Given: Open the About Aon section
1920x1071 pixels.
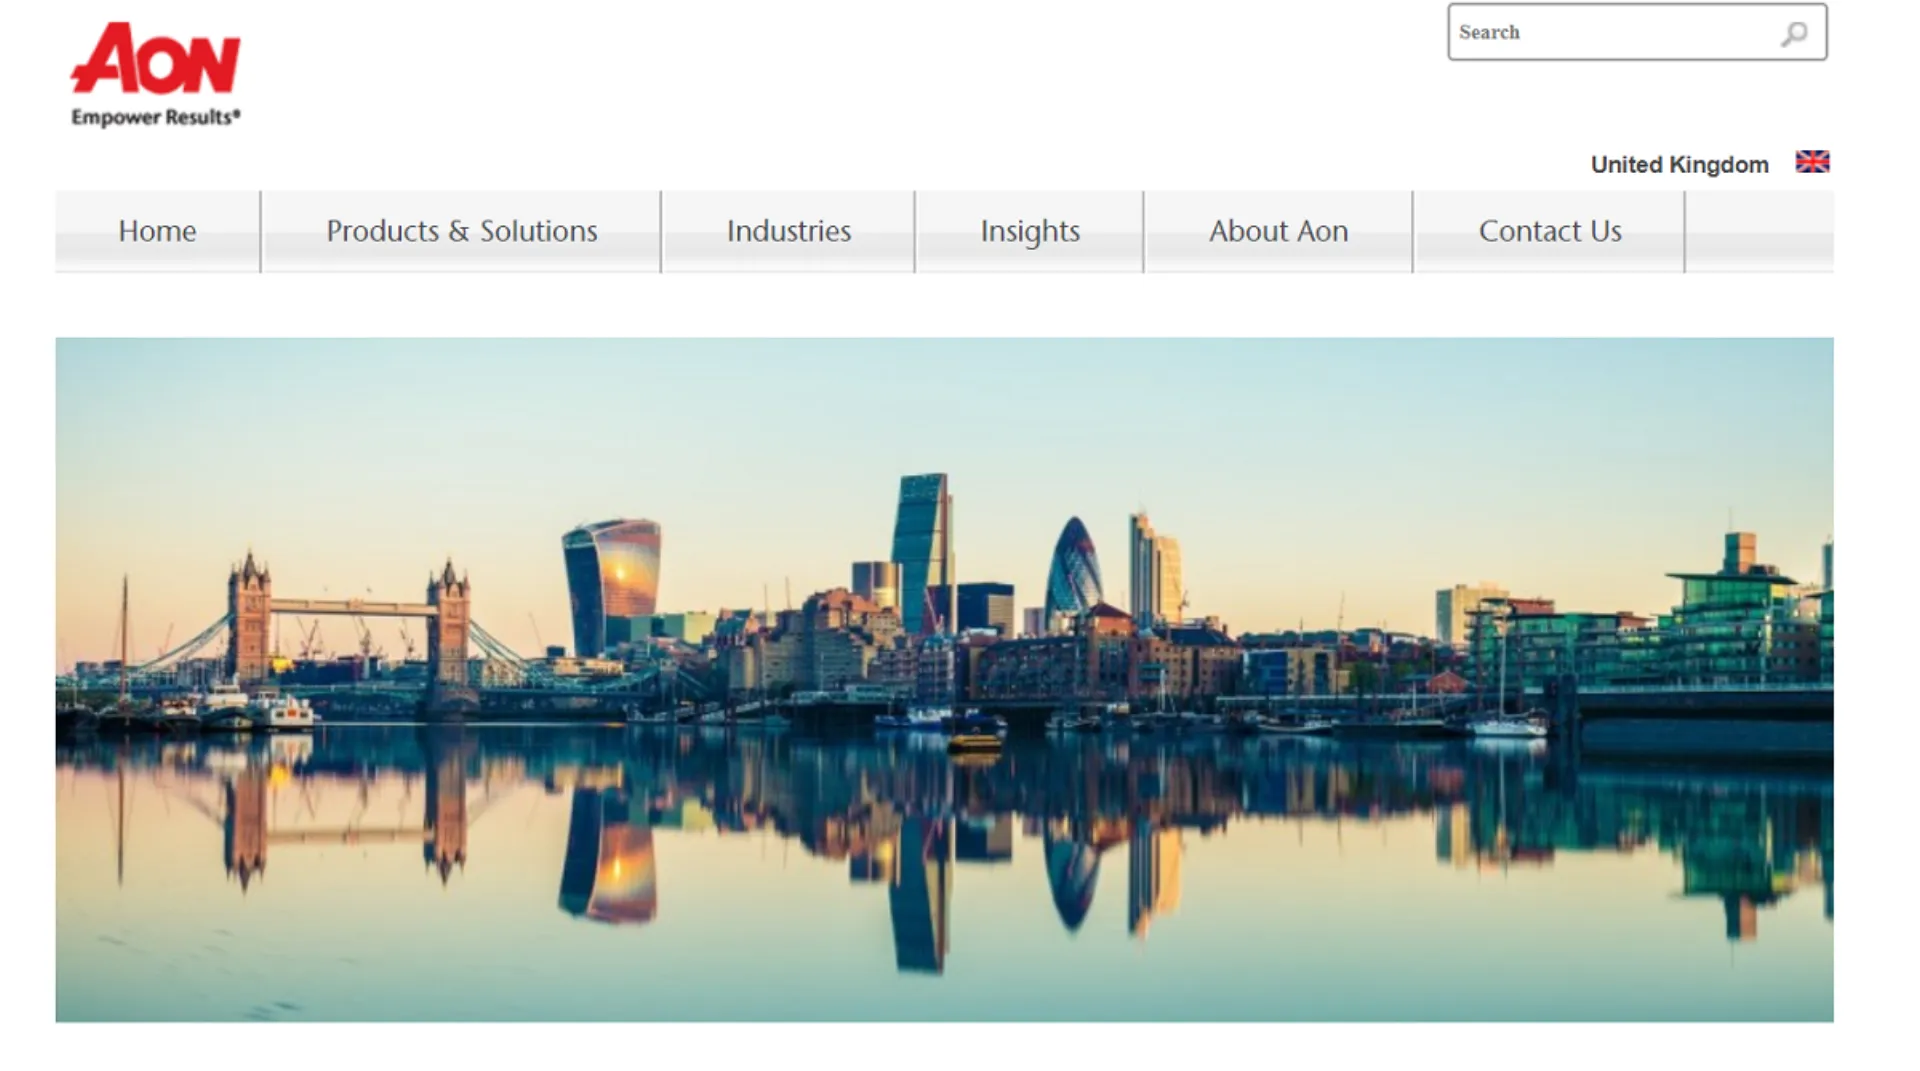Looking at the screenshot, I should click(1278, 231).
